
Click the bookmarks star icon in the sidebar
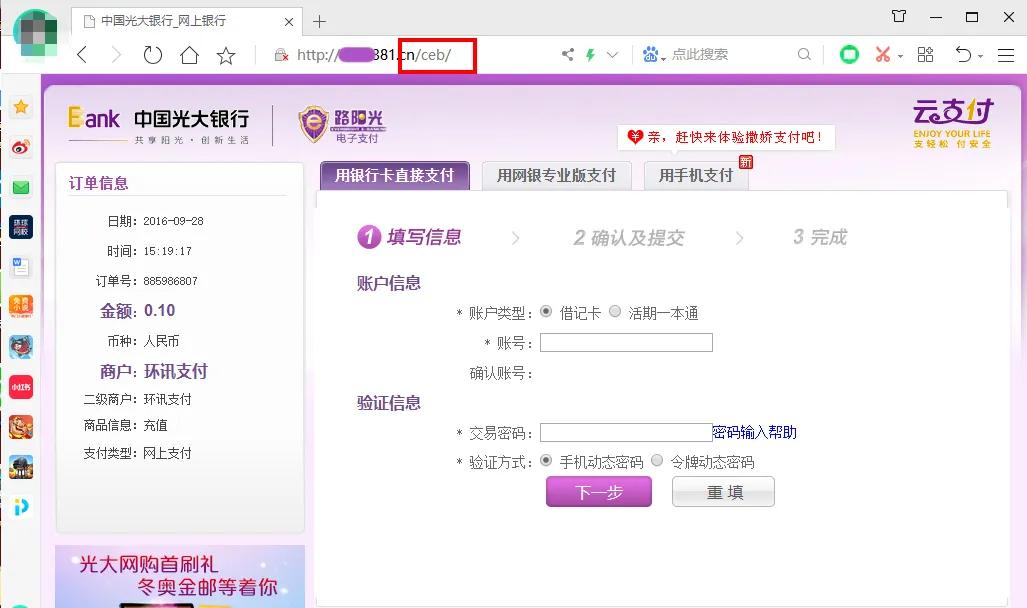tap(21, 106)
